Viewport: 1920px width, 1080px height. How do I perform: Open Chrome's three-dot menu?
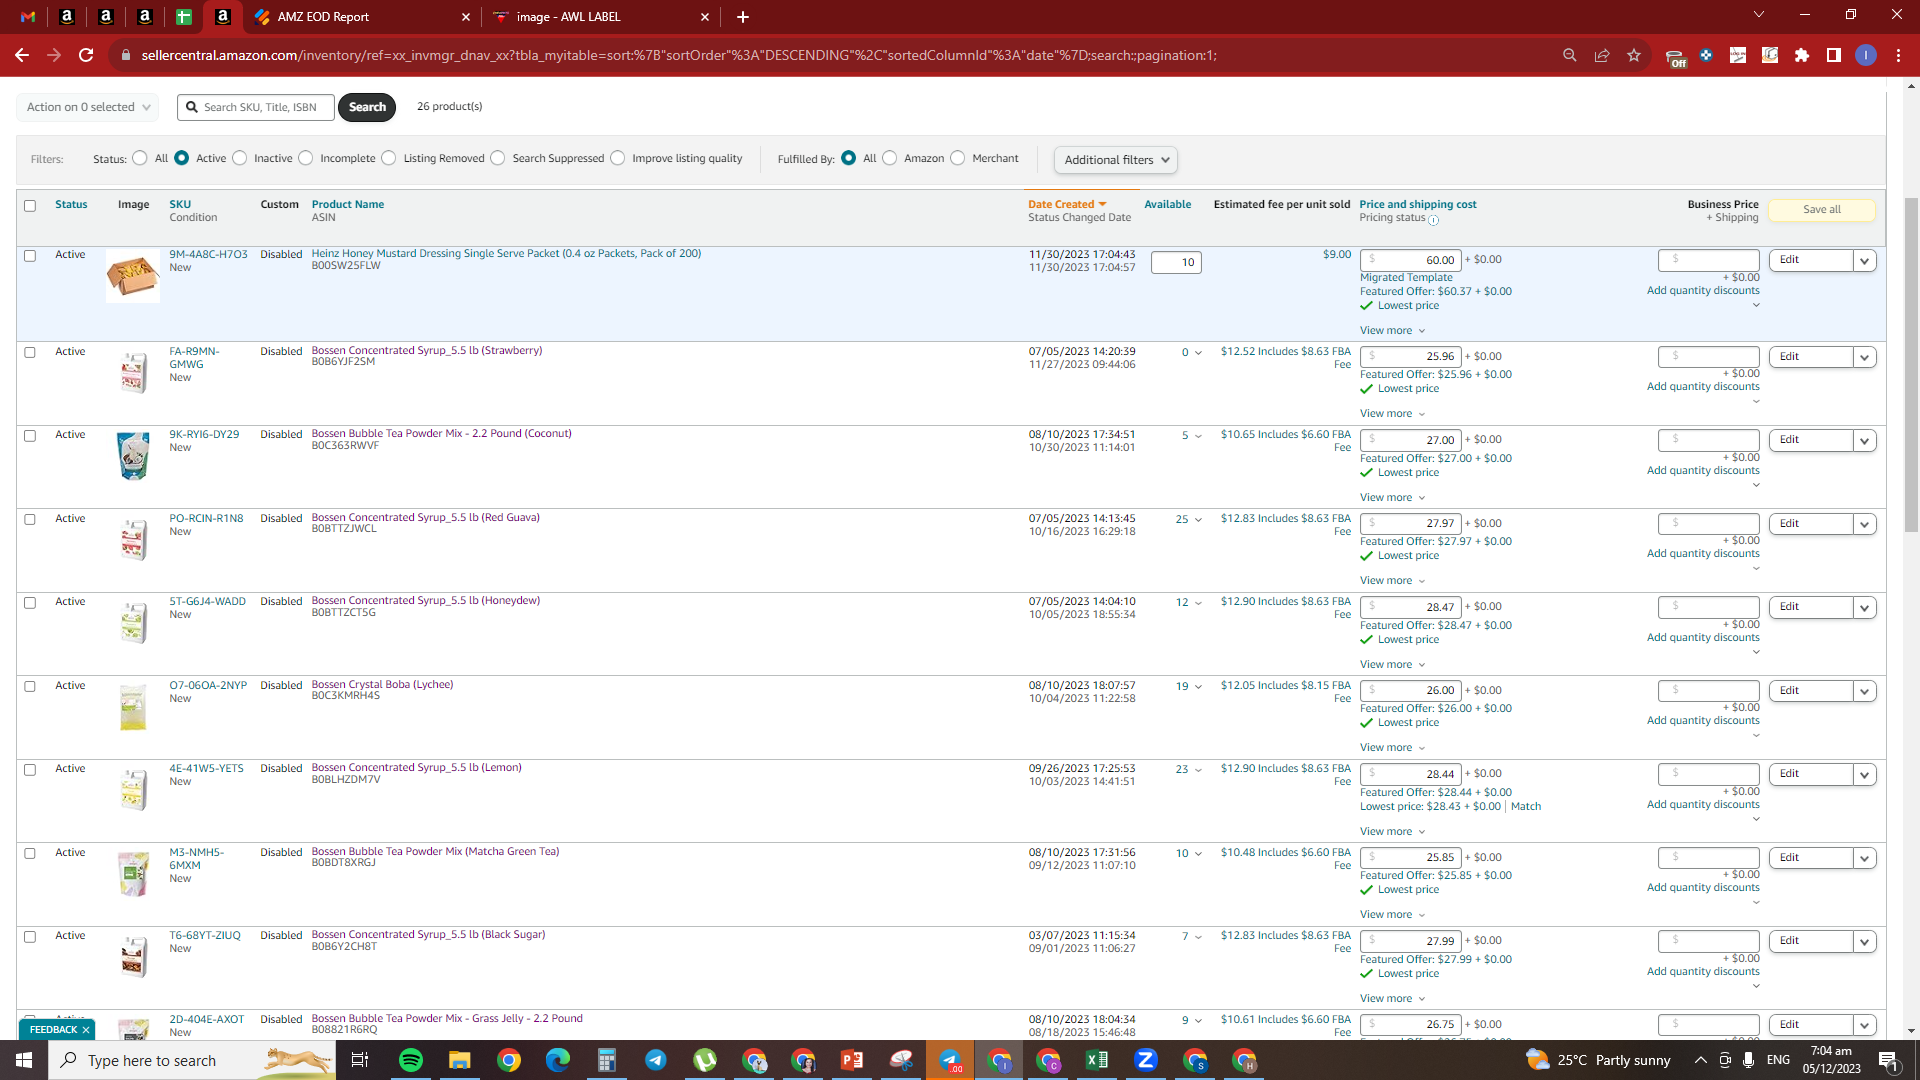[1898, 55]
